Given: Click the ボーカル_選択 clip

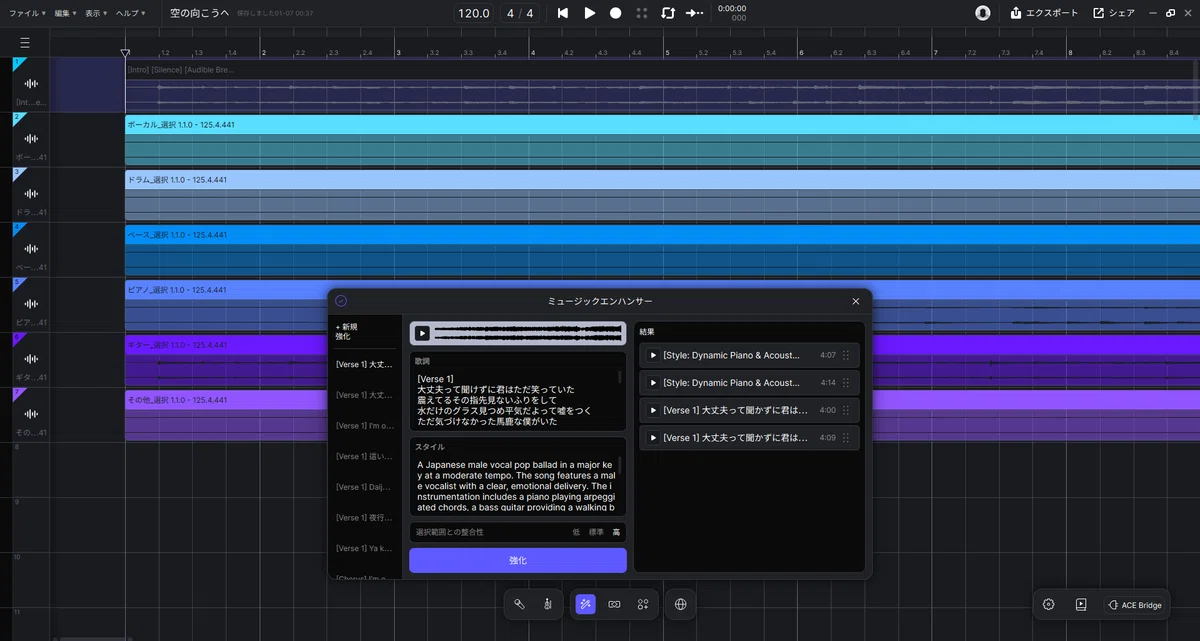Looking at the screenshot, I should tap(662, 140).
